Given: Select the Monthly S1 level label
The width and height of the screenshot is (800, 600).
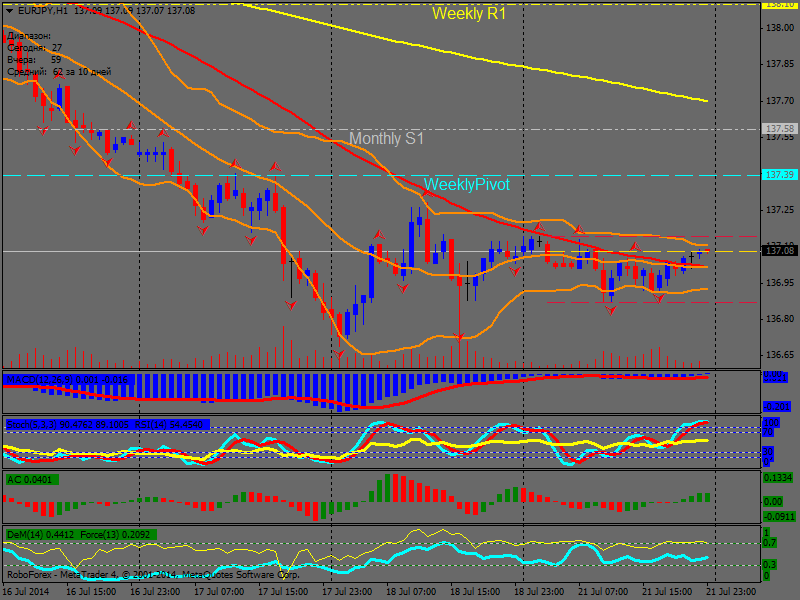Looking at the screenshot, I should point(386,139).
